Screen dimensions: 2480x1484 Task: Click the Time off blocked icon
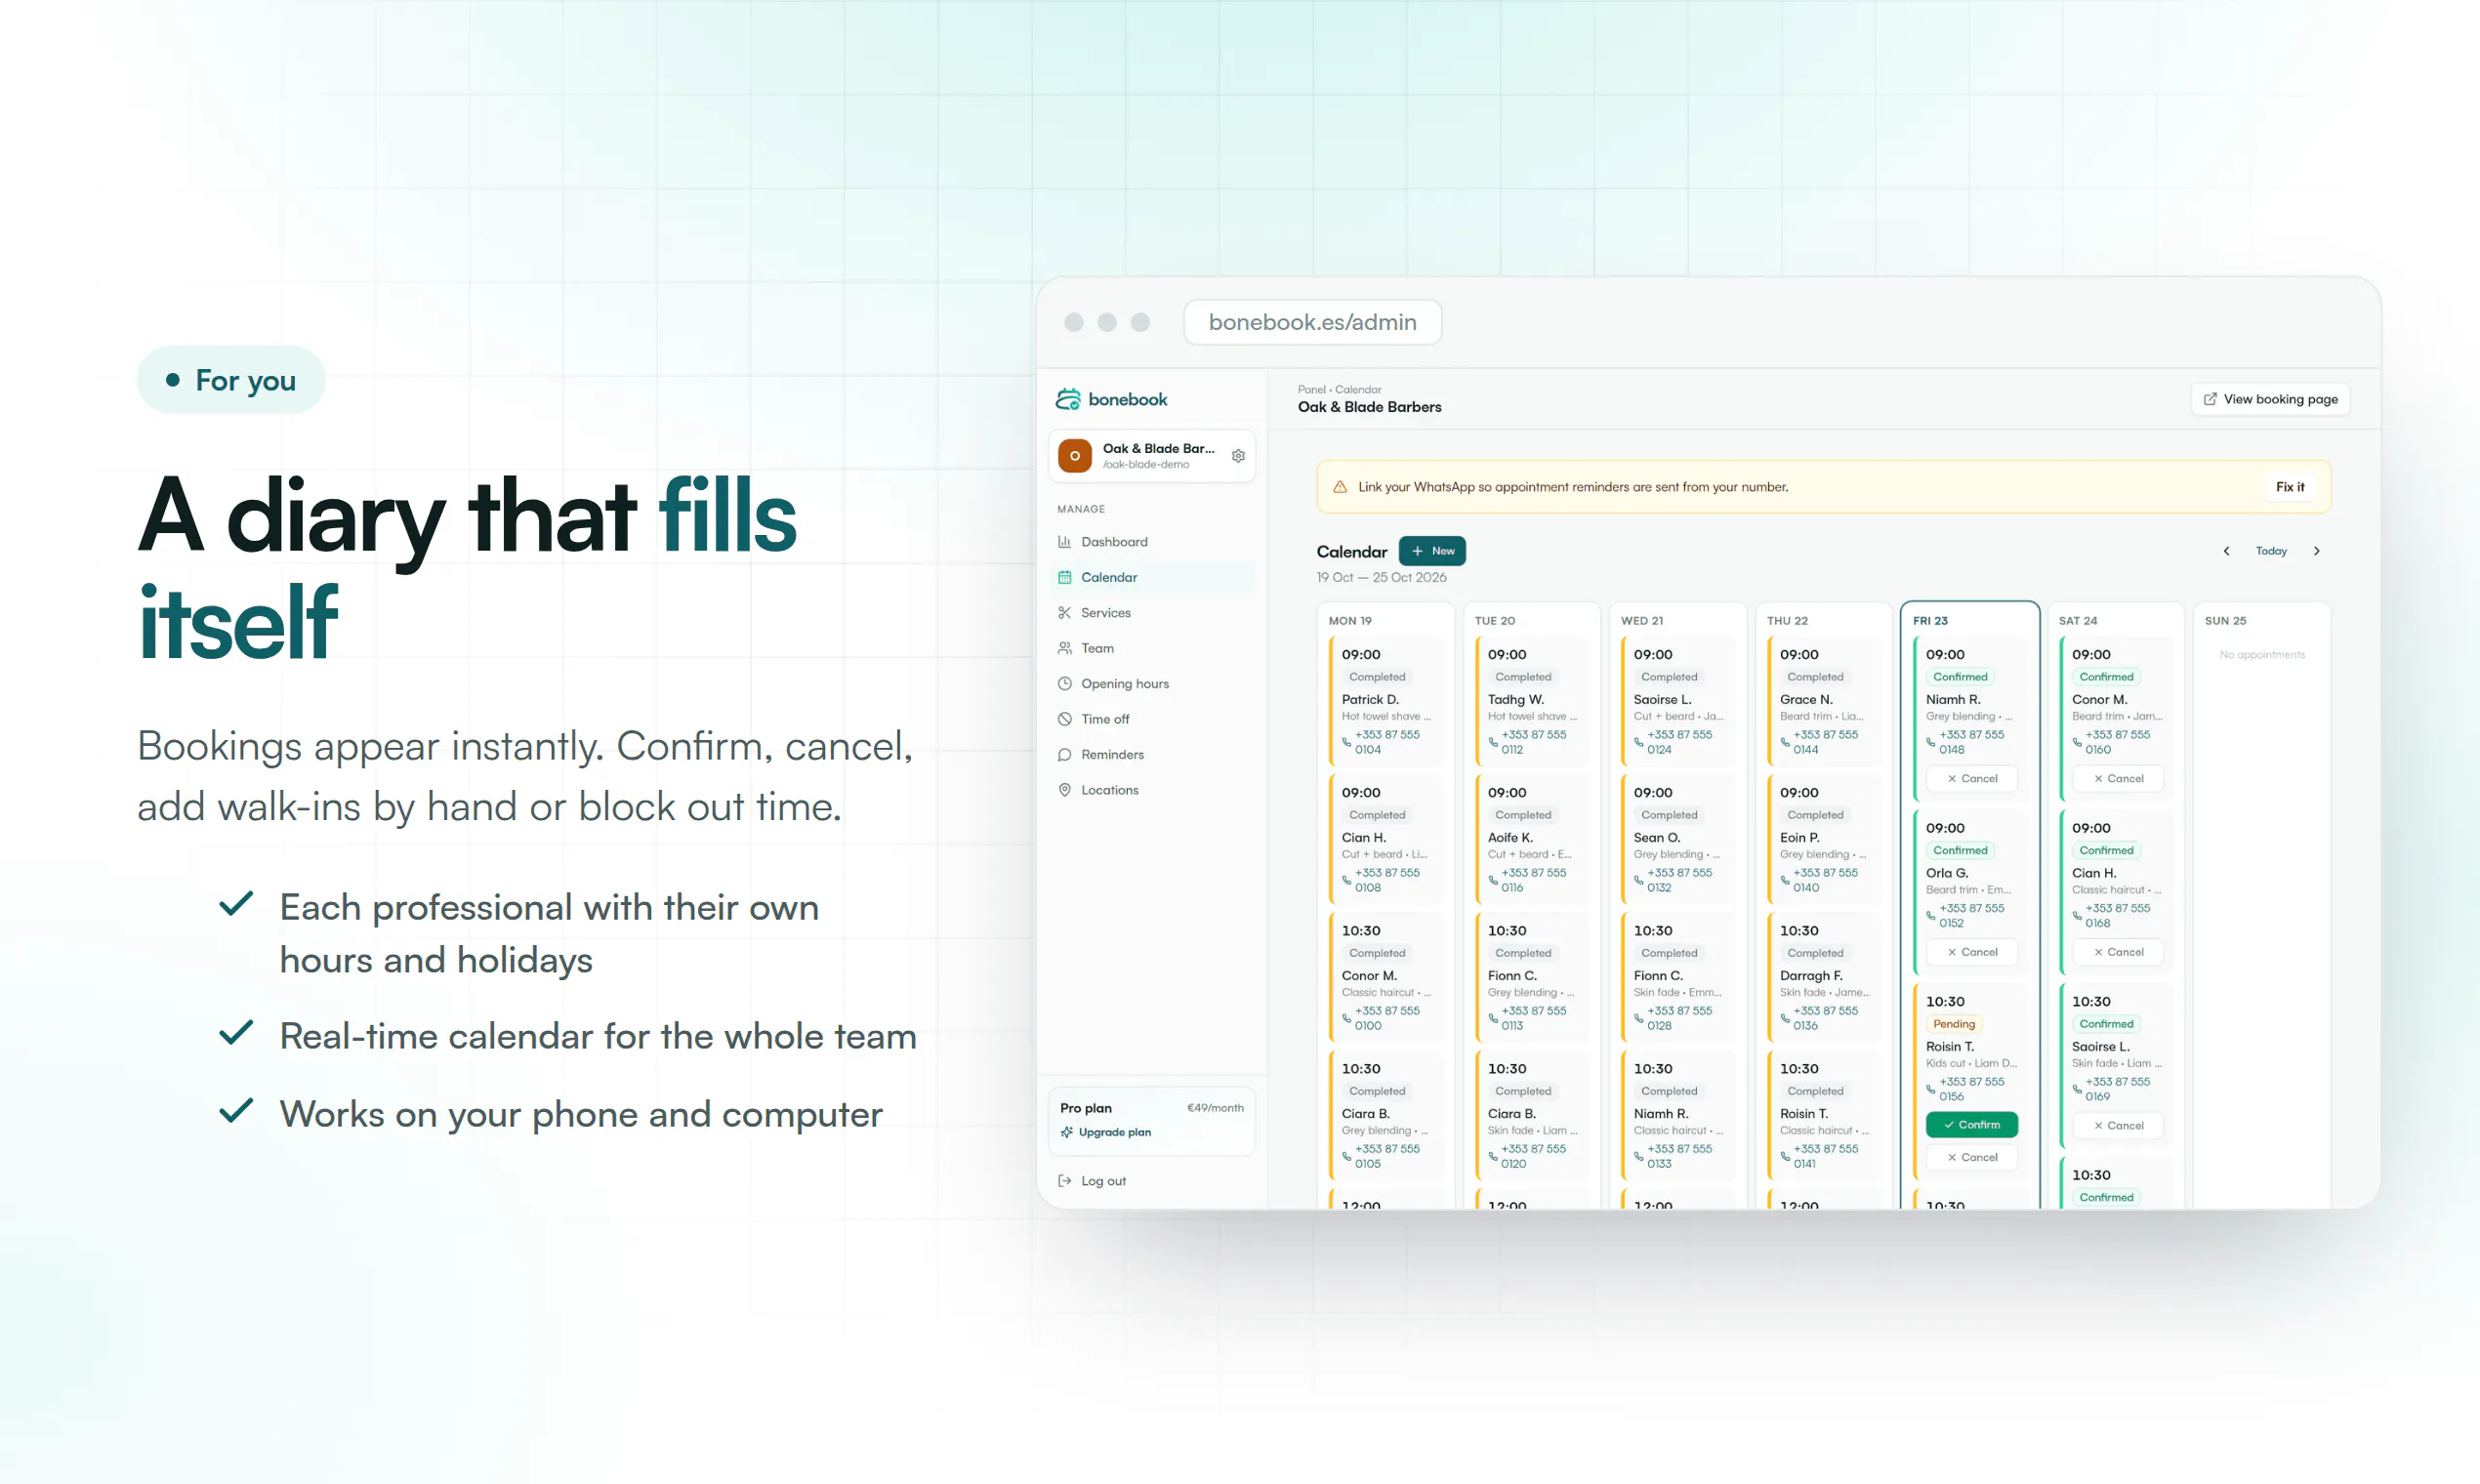pyautogui.click(x=1064, y=719)
